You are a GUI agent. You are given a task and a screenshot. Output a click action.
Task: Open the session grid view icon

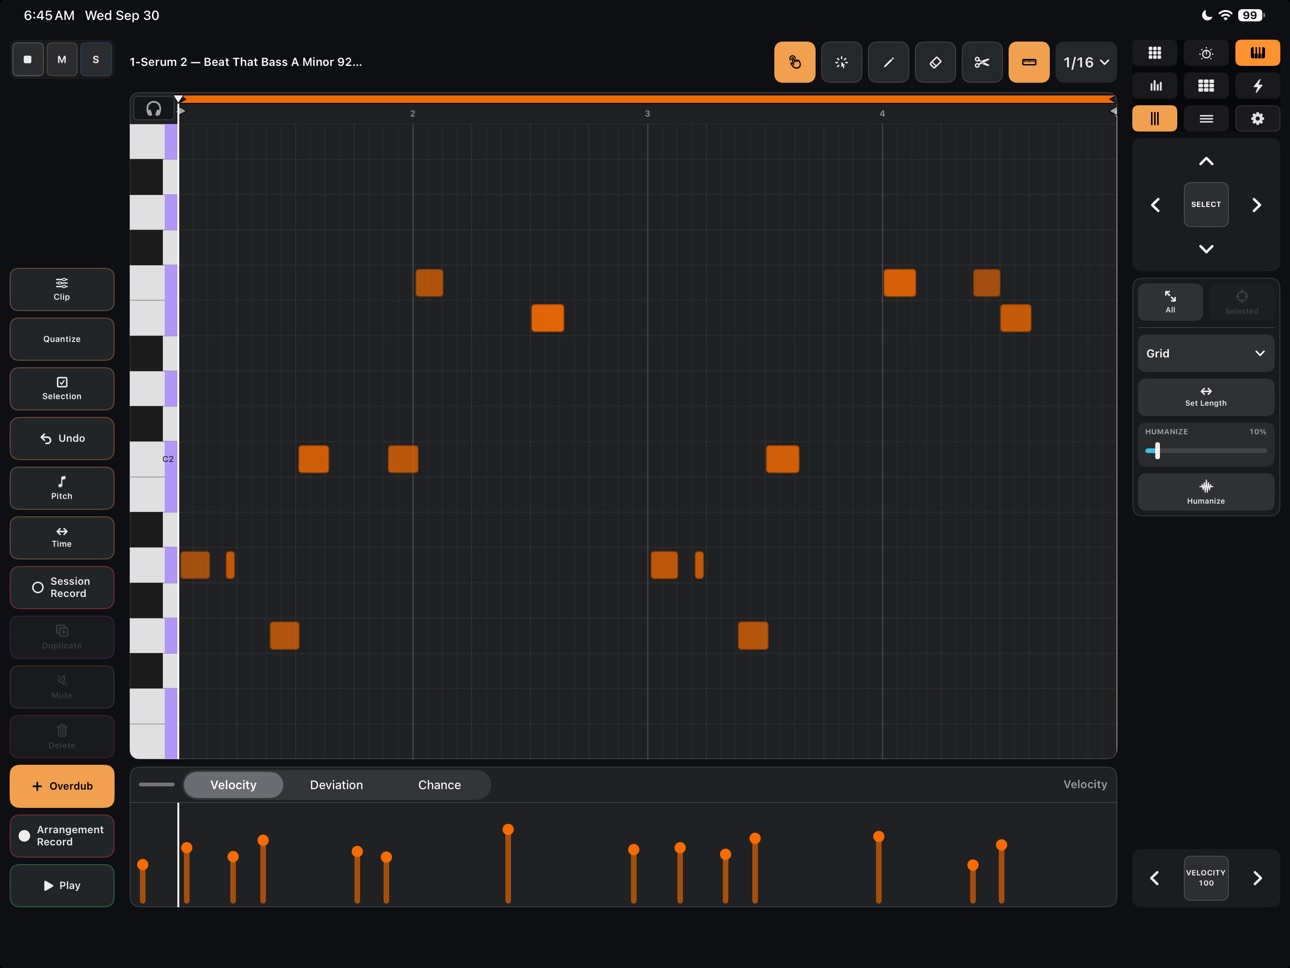click(1154, 53)
